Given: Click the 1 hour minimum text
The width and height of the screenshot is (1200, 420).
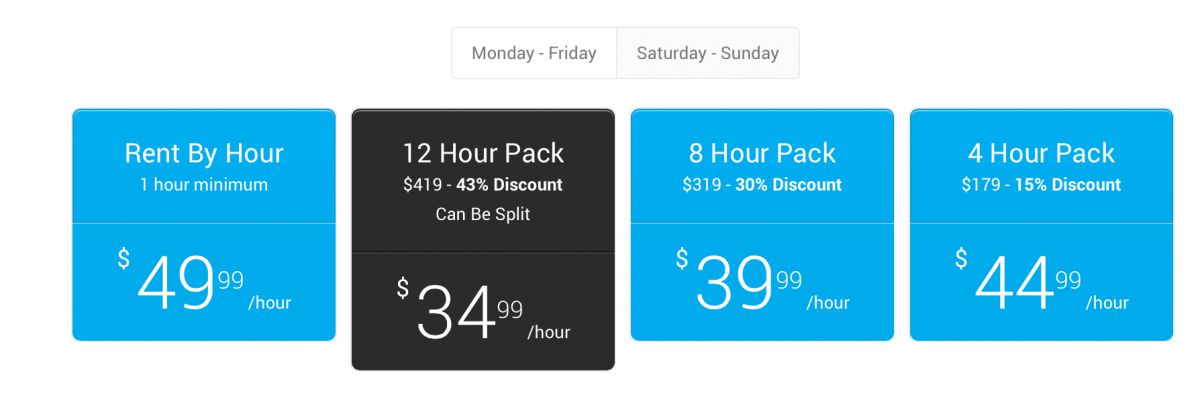Looking at the screenshot, I should [x=204, y=185].
